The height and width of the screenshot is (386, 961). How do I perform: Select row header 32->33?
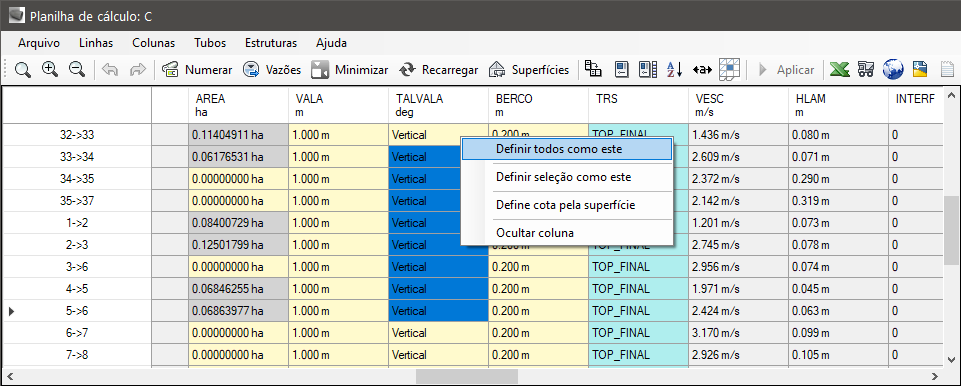point(77,135)
